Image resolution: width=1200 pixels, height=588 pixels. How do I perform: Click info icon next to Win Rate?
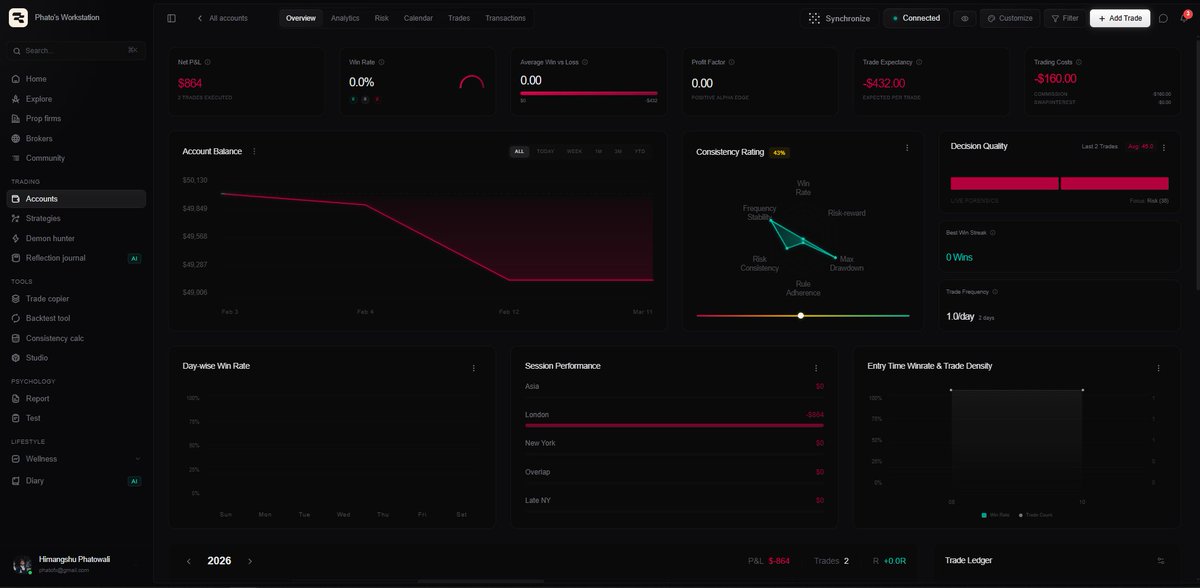[382, 62]
